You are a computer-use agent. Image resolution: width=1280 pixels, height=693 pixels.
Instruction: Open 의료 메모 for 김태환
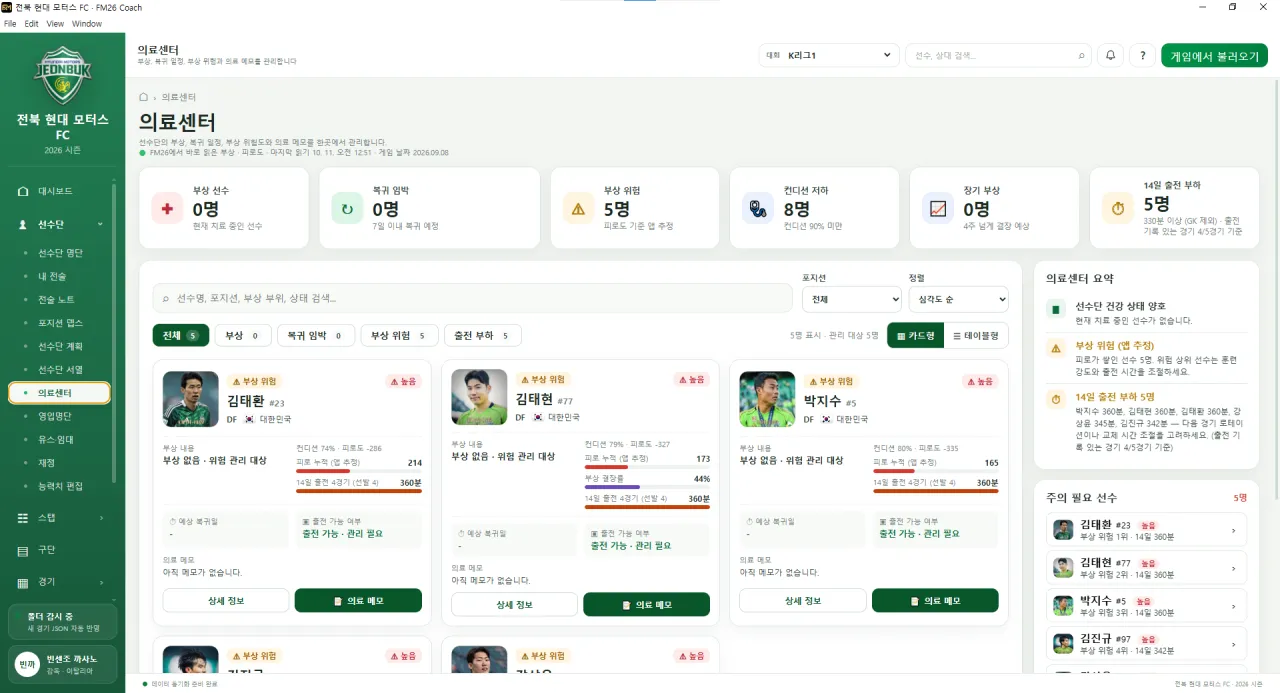(358, 601)
